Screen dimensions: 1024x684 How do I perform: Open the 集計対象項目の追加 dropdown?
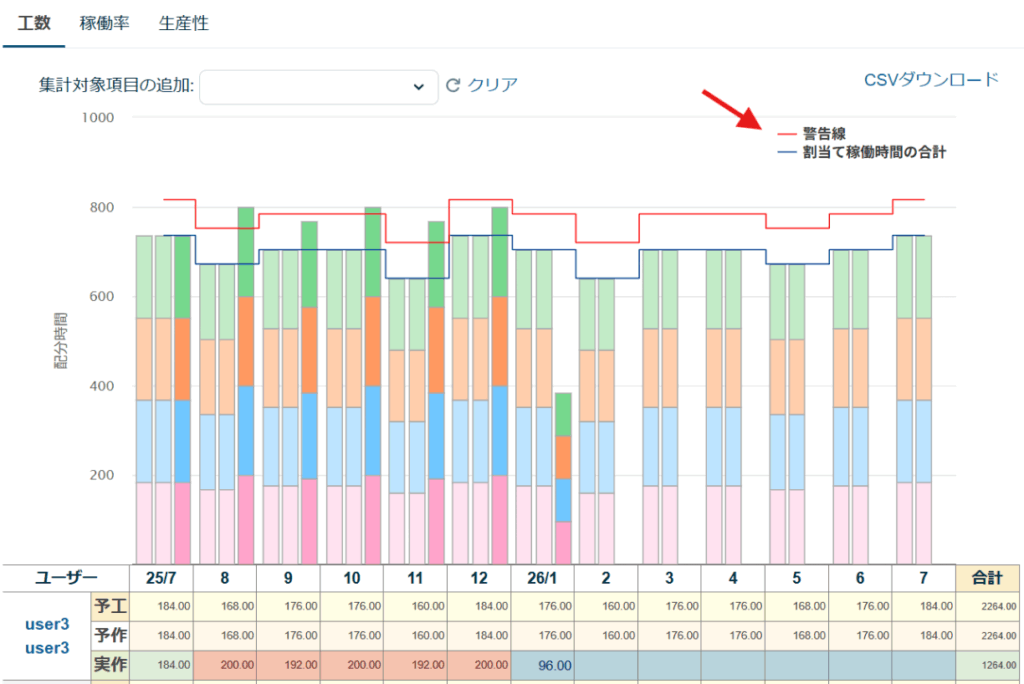click(x=319, y=87)
